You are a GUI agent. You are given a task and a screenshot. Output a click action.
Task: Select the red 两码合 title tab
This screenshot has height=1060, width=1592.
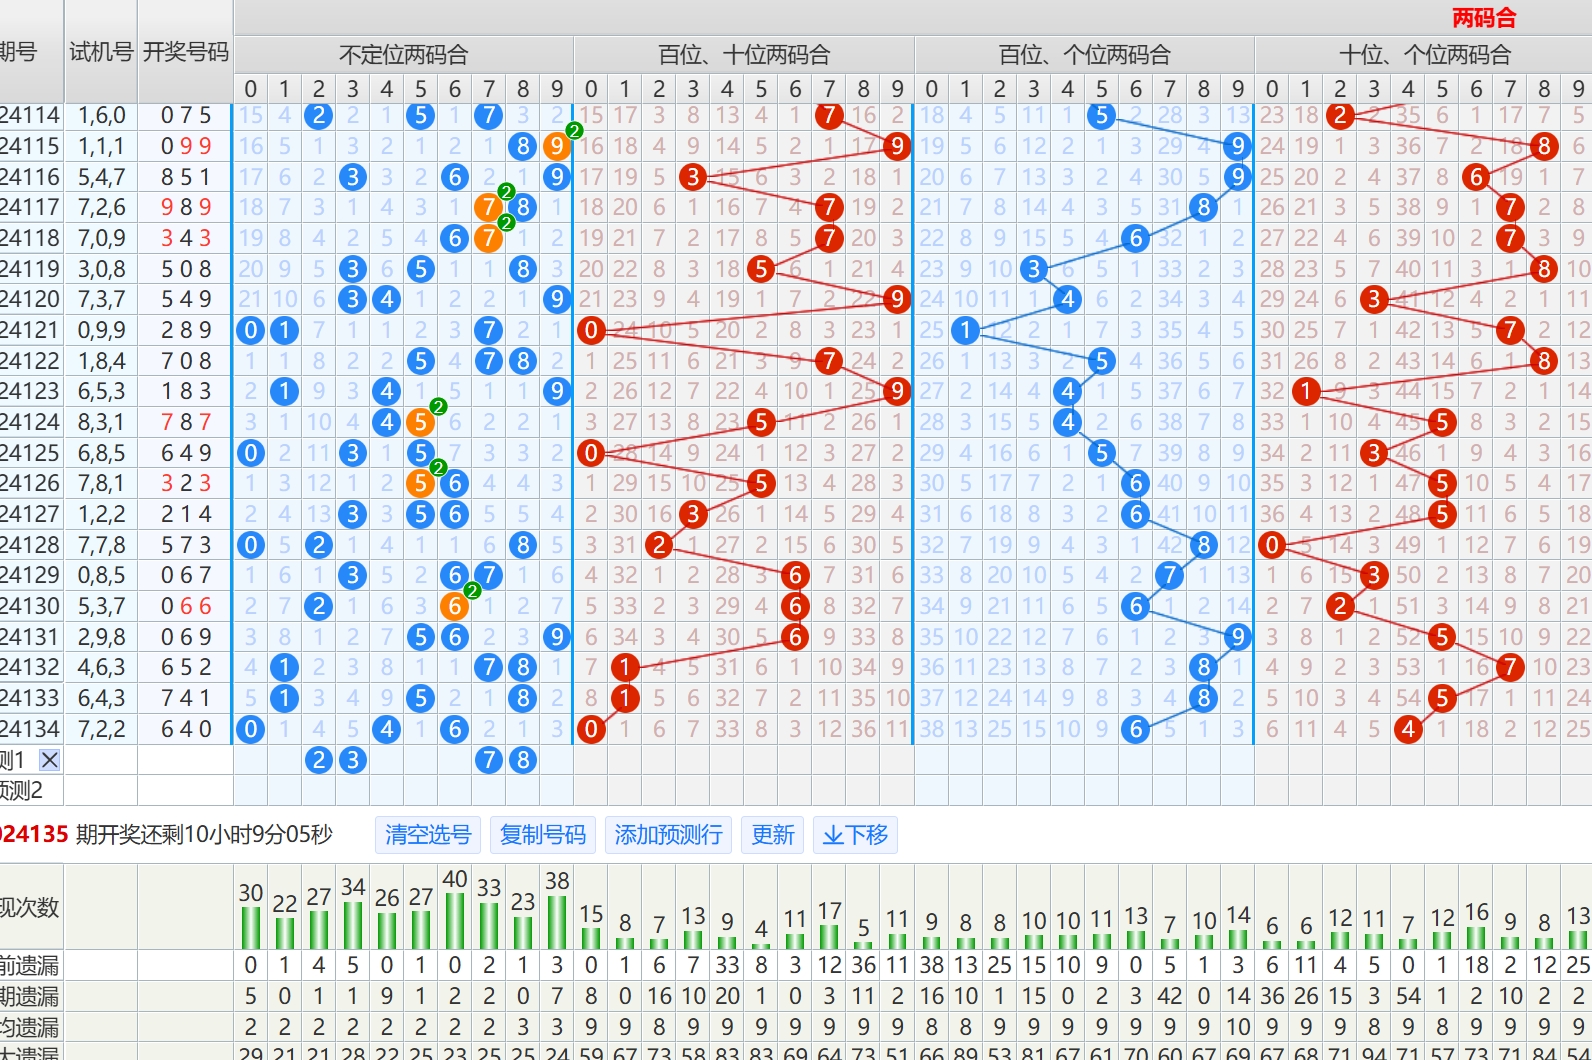1484,18
